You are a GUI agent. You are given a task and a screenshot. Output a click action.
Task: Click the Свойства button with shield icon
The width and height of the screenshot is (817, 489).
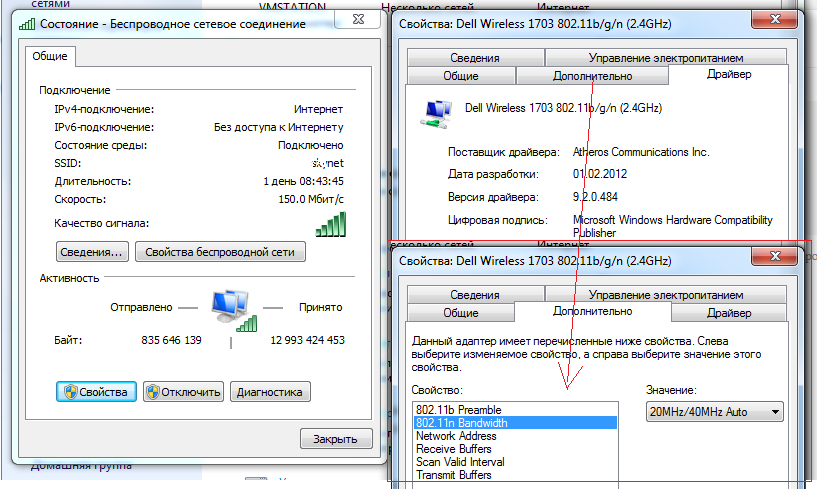tap(96, 392)
